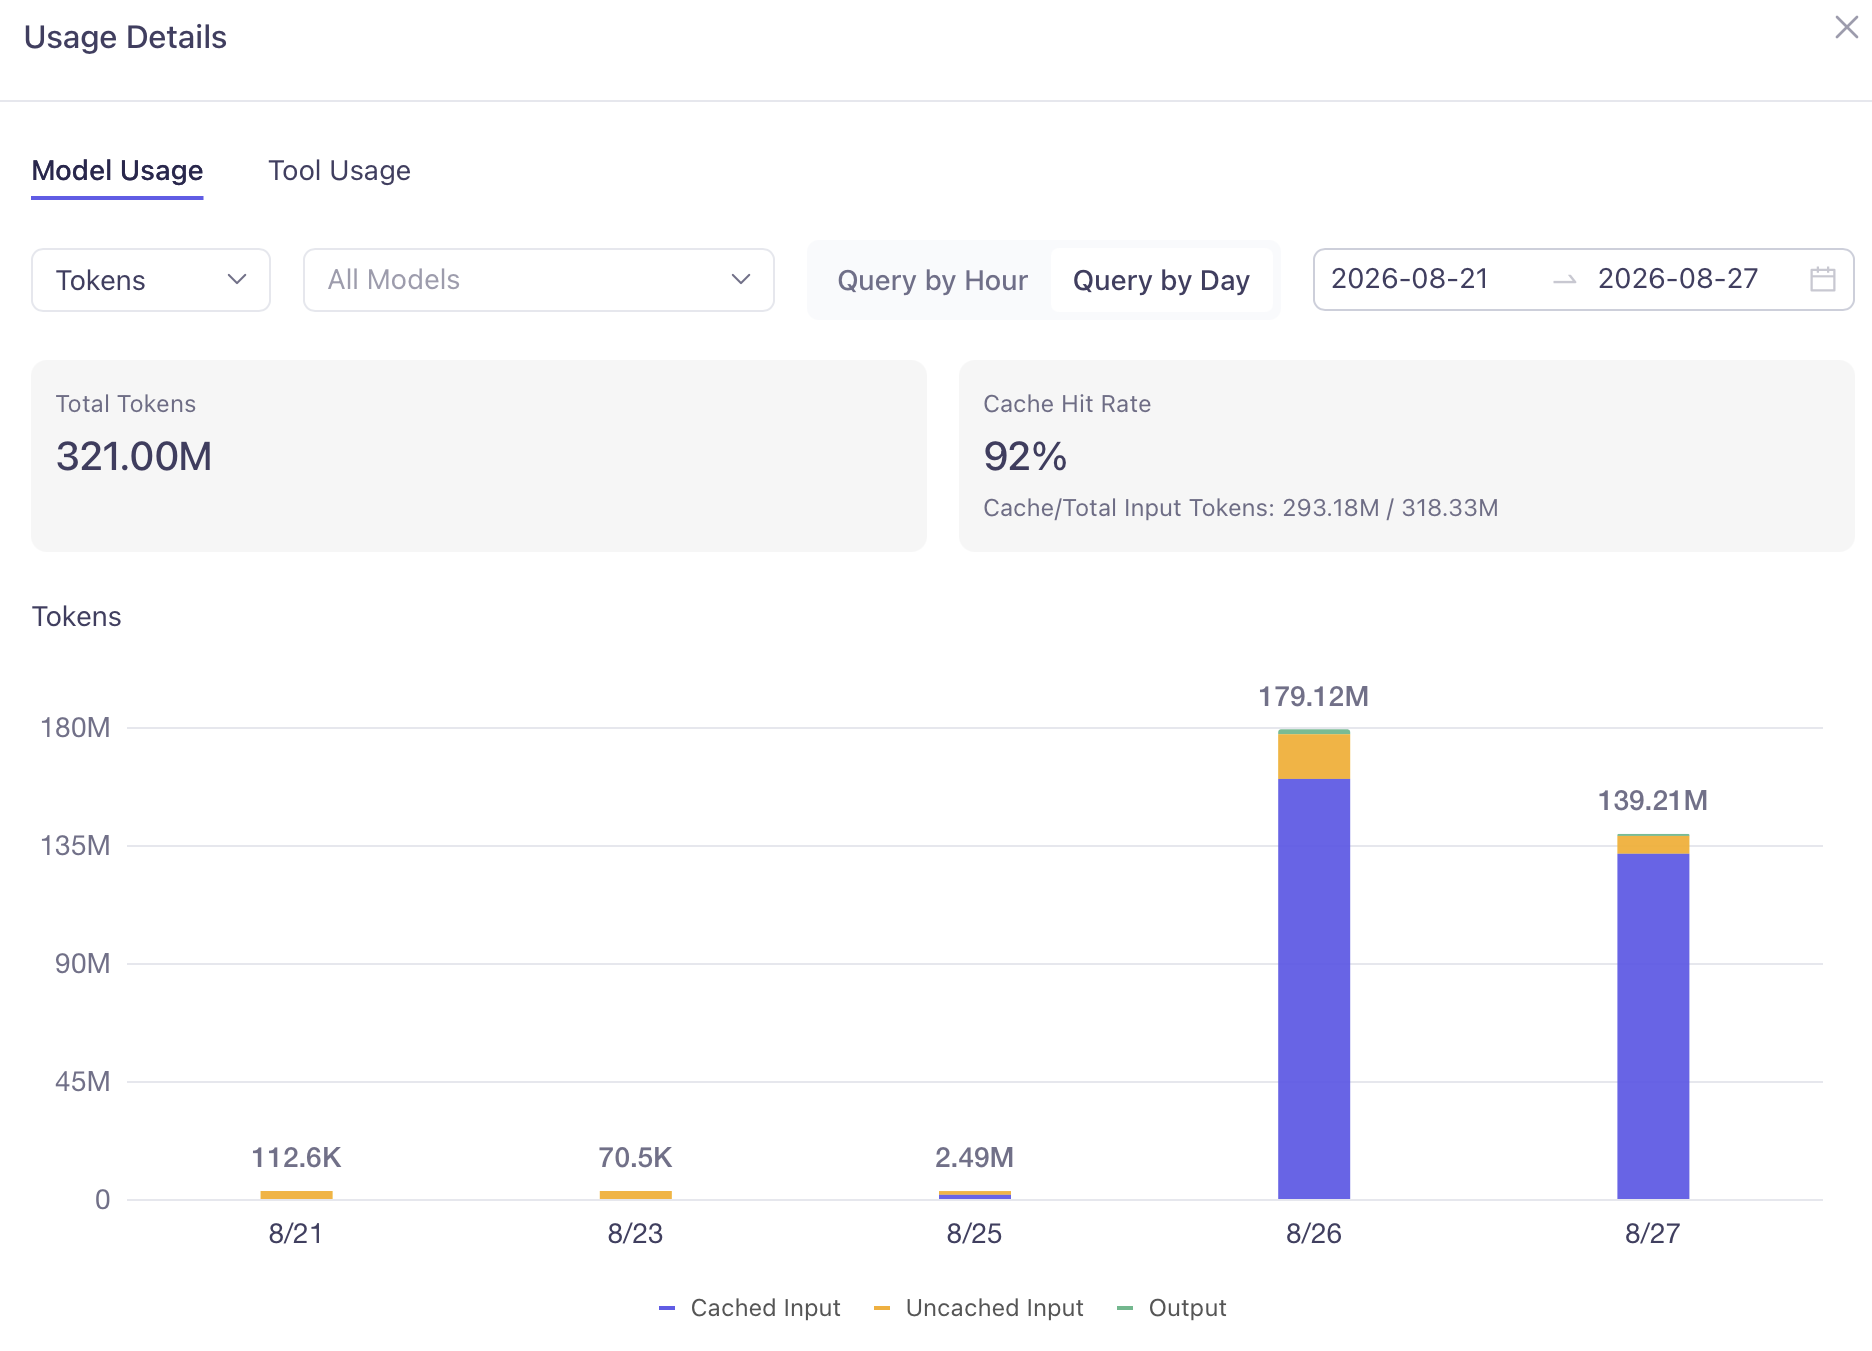Viewport: 1872px width, 1351px height.
Task: Click the 92% cache hit rate value
Action: tap(1025, 457)
